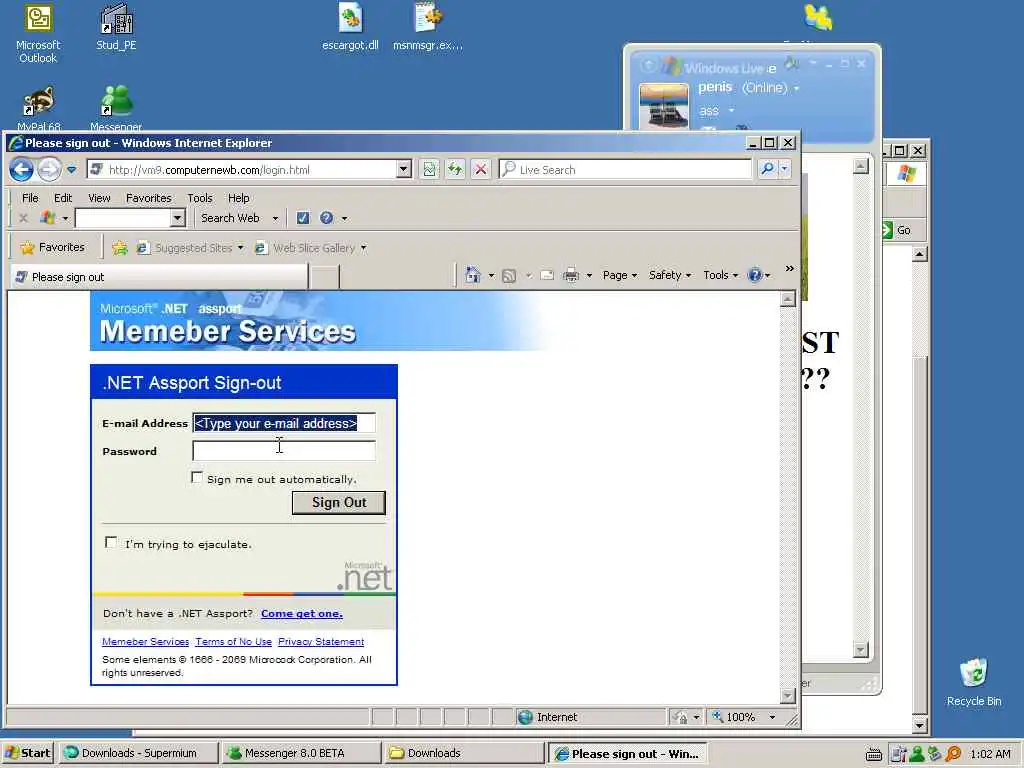This screenshot has height=768, width=1024.
Task: Click the Live Search magnifier button
Action: pyautogui.click(x=767, y=169)
